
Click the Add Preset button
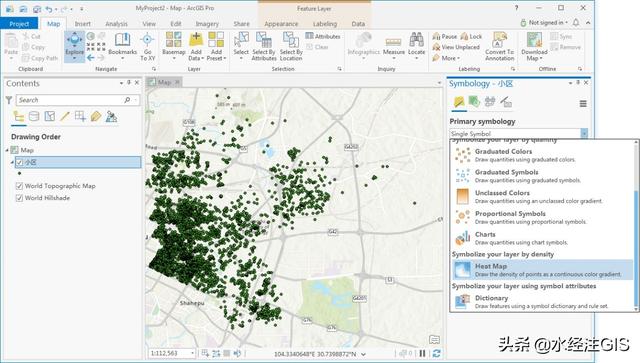216,46
